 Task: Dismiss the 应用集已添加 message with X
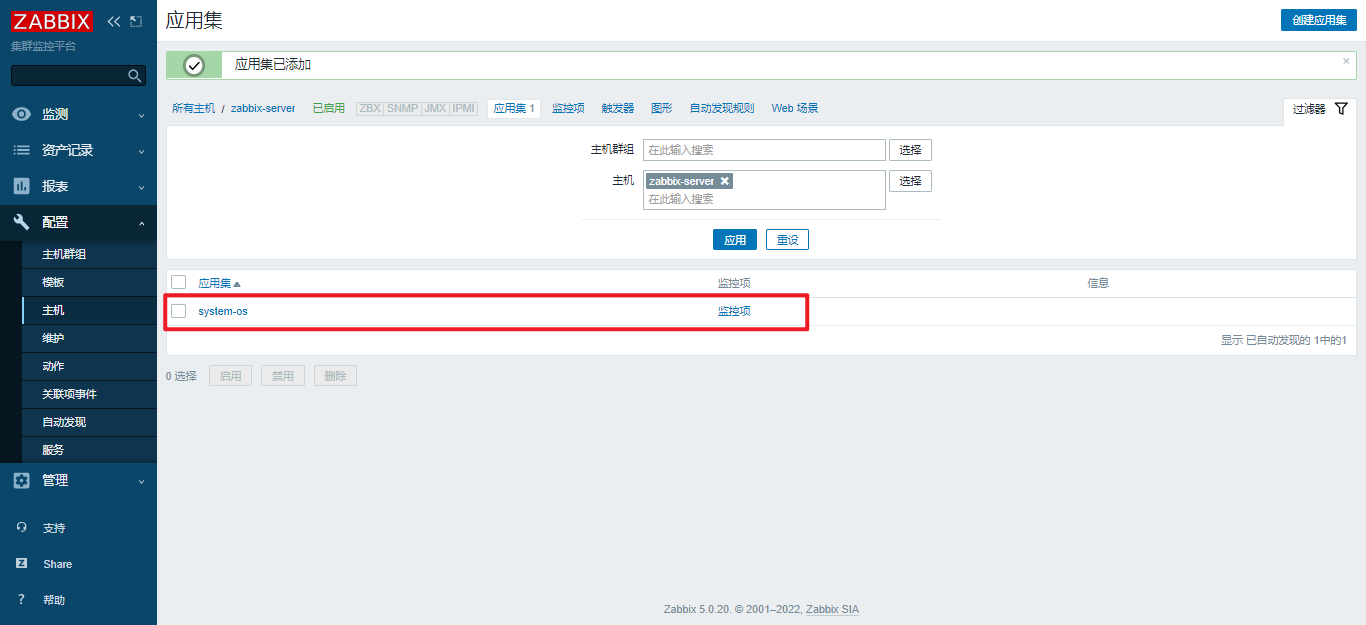(1346, 61)
